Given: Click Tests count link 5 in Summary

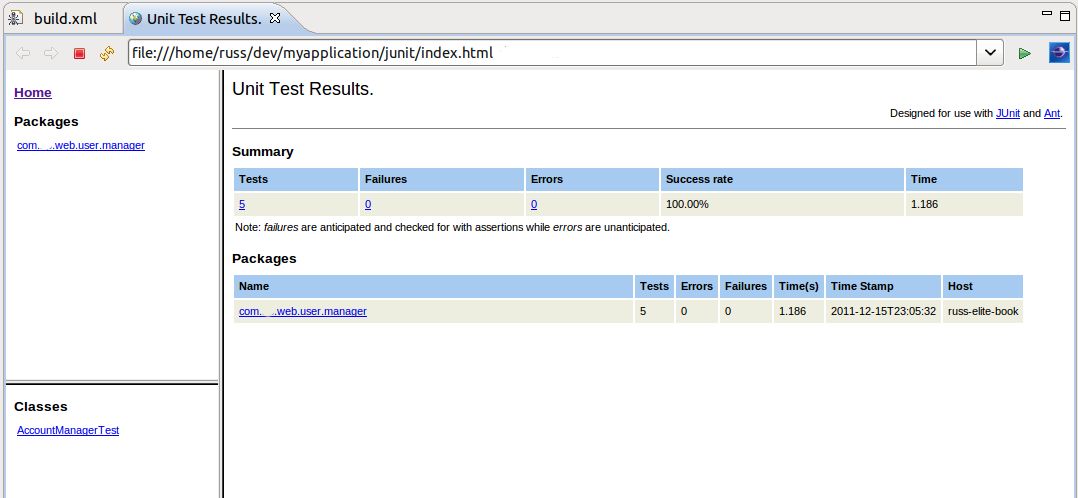Looking at the screenshot, I should click(x=242, y=204).
